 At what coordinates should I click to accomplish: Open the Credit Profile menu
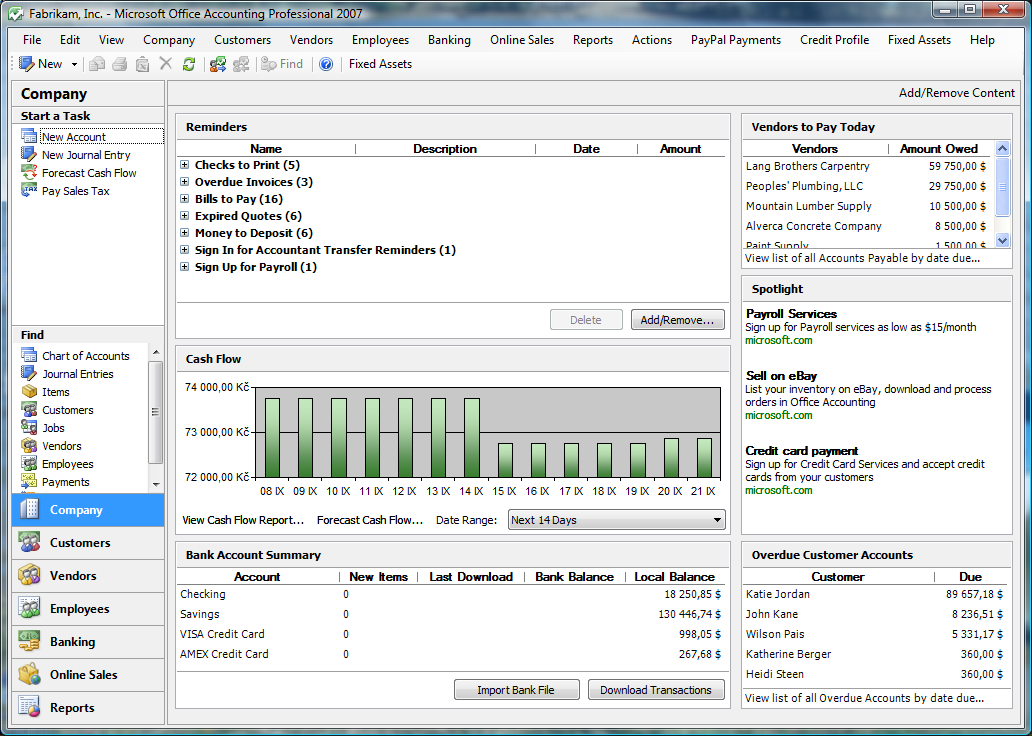(x=834, y=39)
